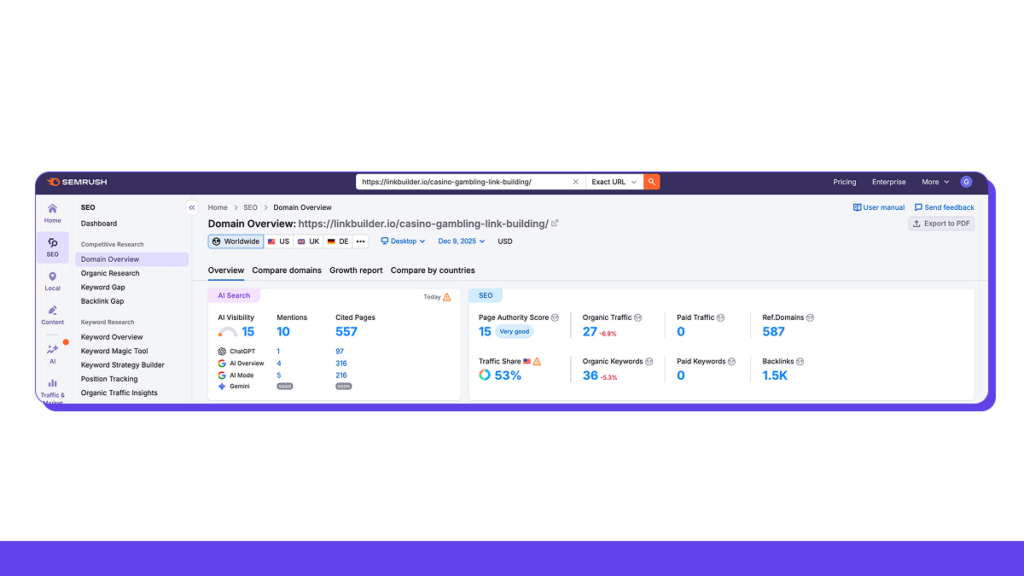Image resolution: width=1024 pixels, height=576 pixels.
Task: Go to Home via the sidebar icon
Action: coord(52,212)
